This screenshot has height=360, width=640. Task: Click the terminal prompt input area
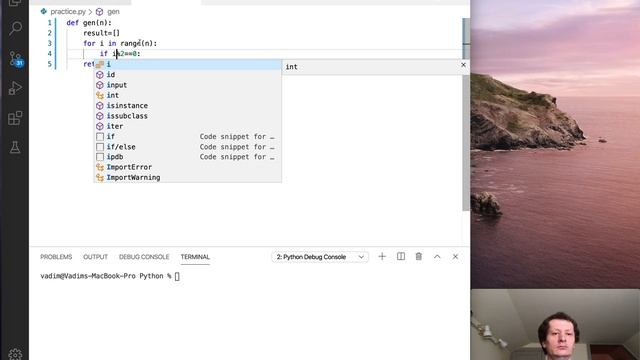(x=177, y=276)
